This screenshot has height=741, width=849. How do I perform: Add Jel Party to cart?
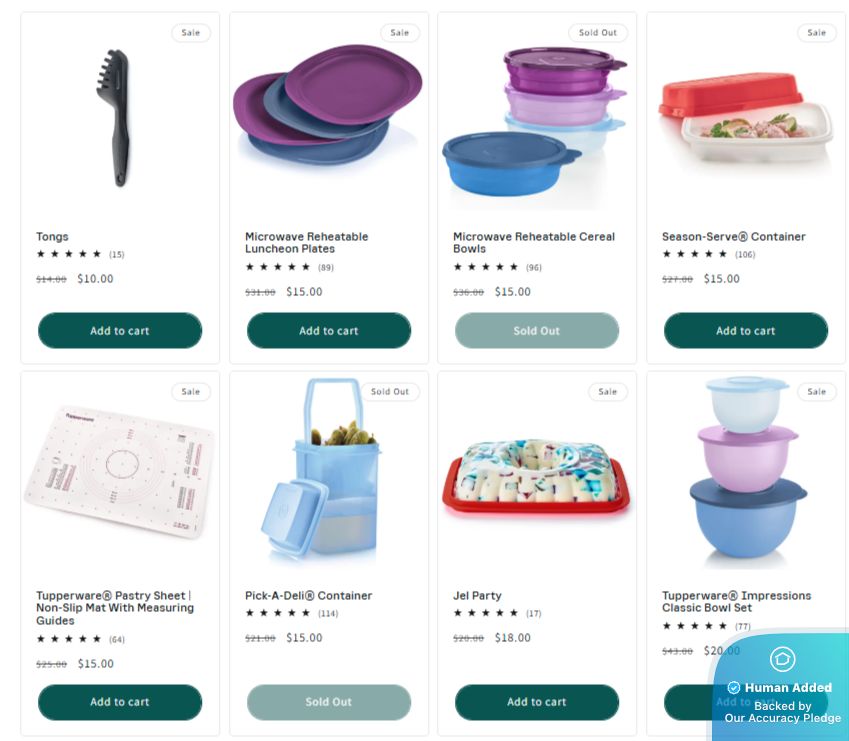coord(537,702)
